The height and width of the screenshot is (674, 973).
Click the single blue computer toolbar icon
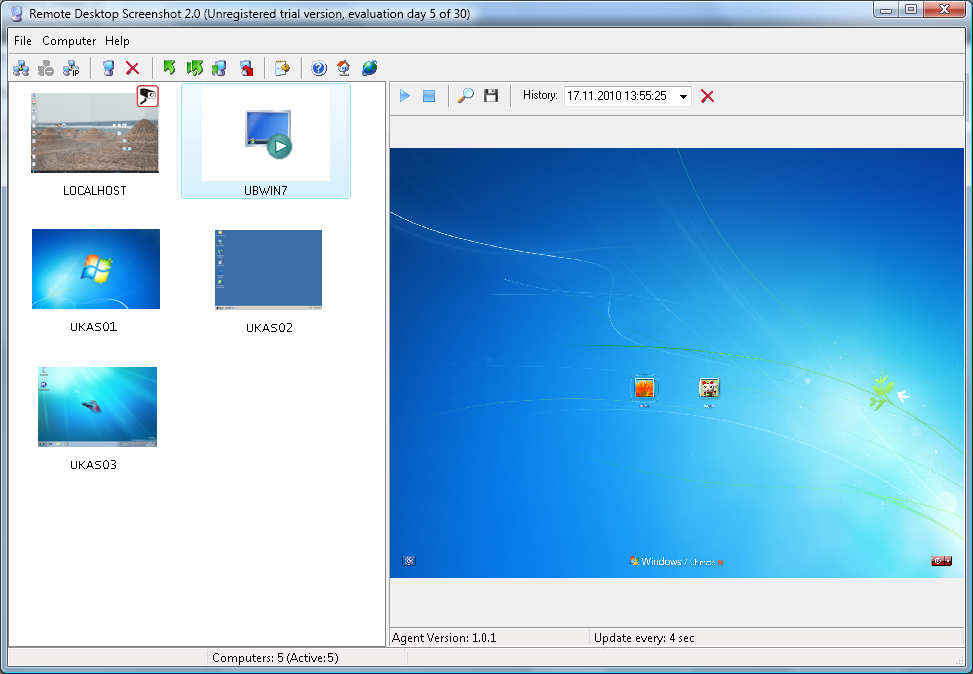click(x=109, y=68)
